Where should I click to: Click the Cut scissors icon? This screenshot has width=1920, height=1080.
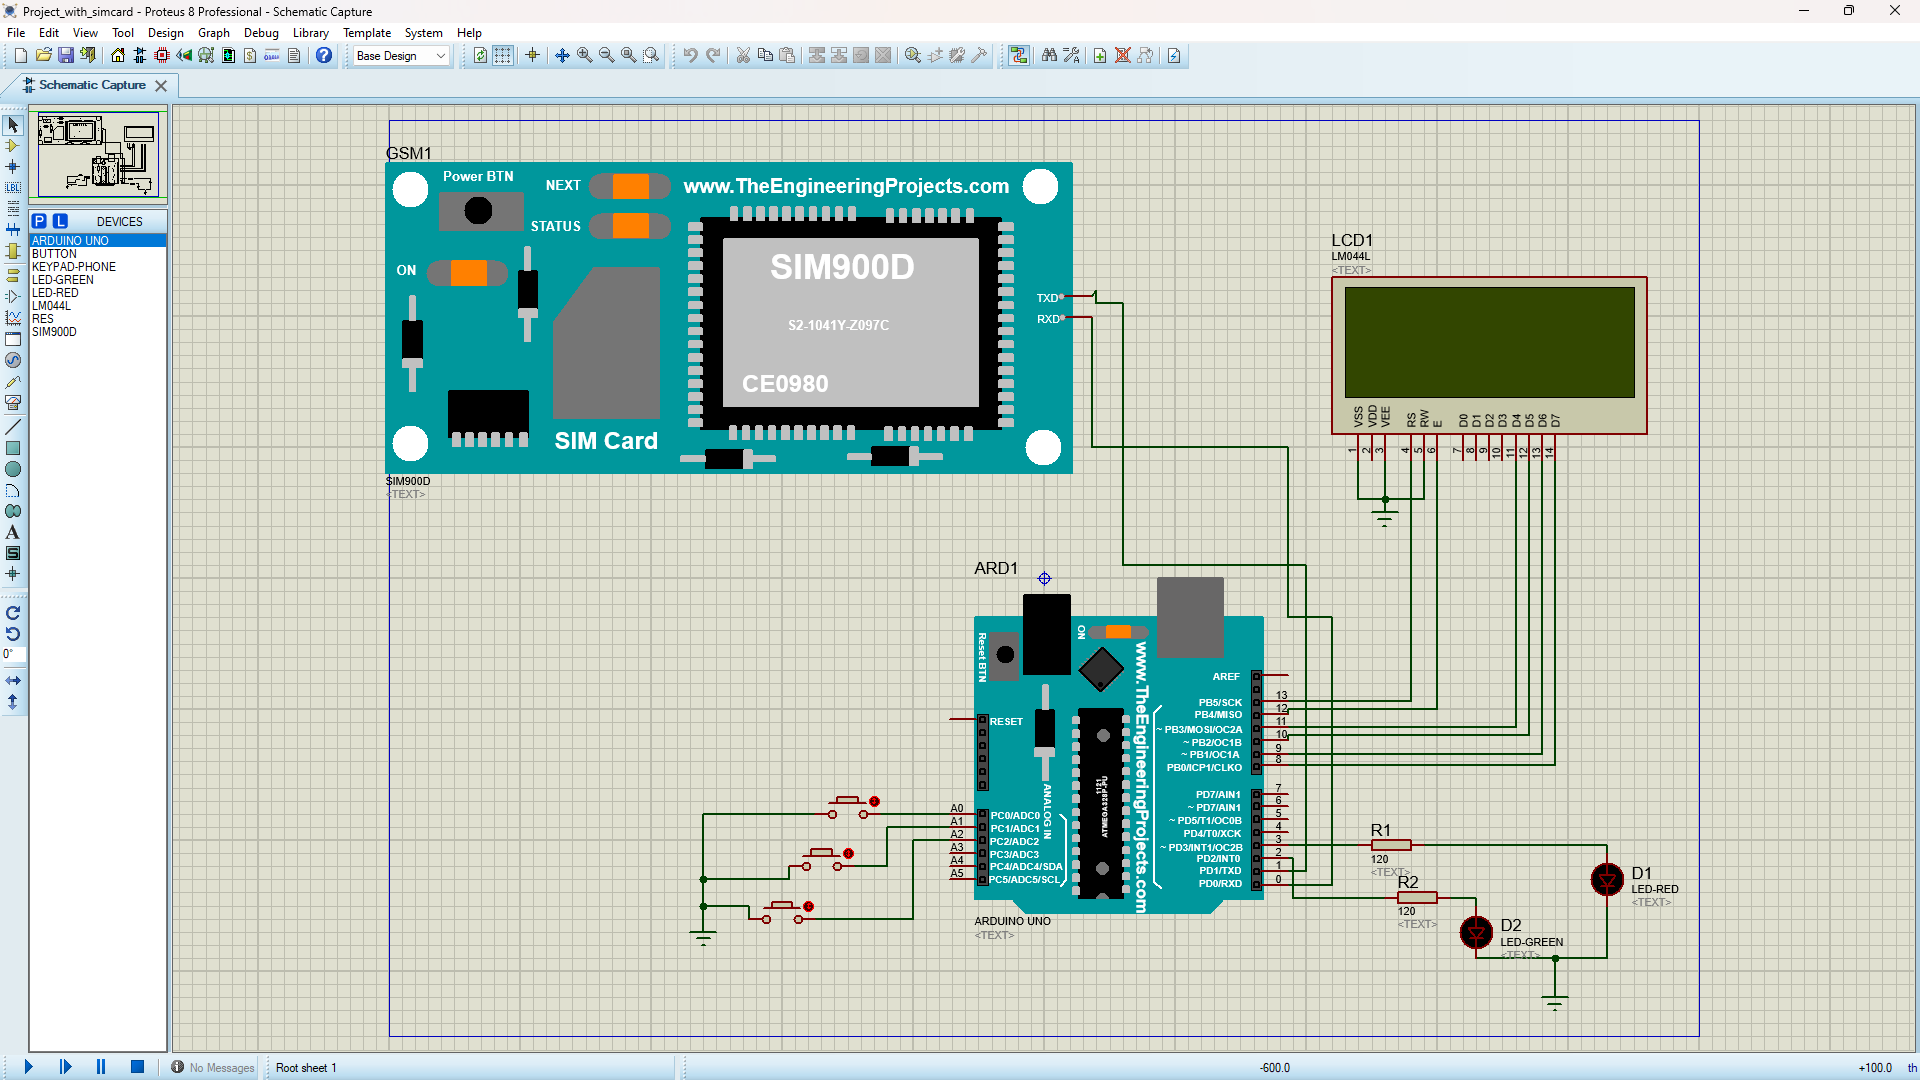point(743,56)
